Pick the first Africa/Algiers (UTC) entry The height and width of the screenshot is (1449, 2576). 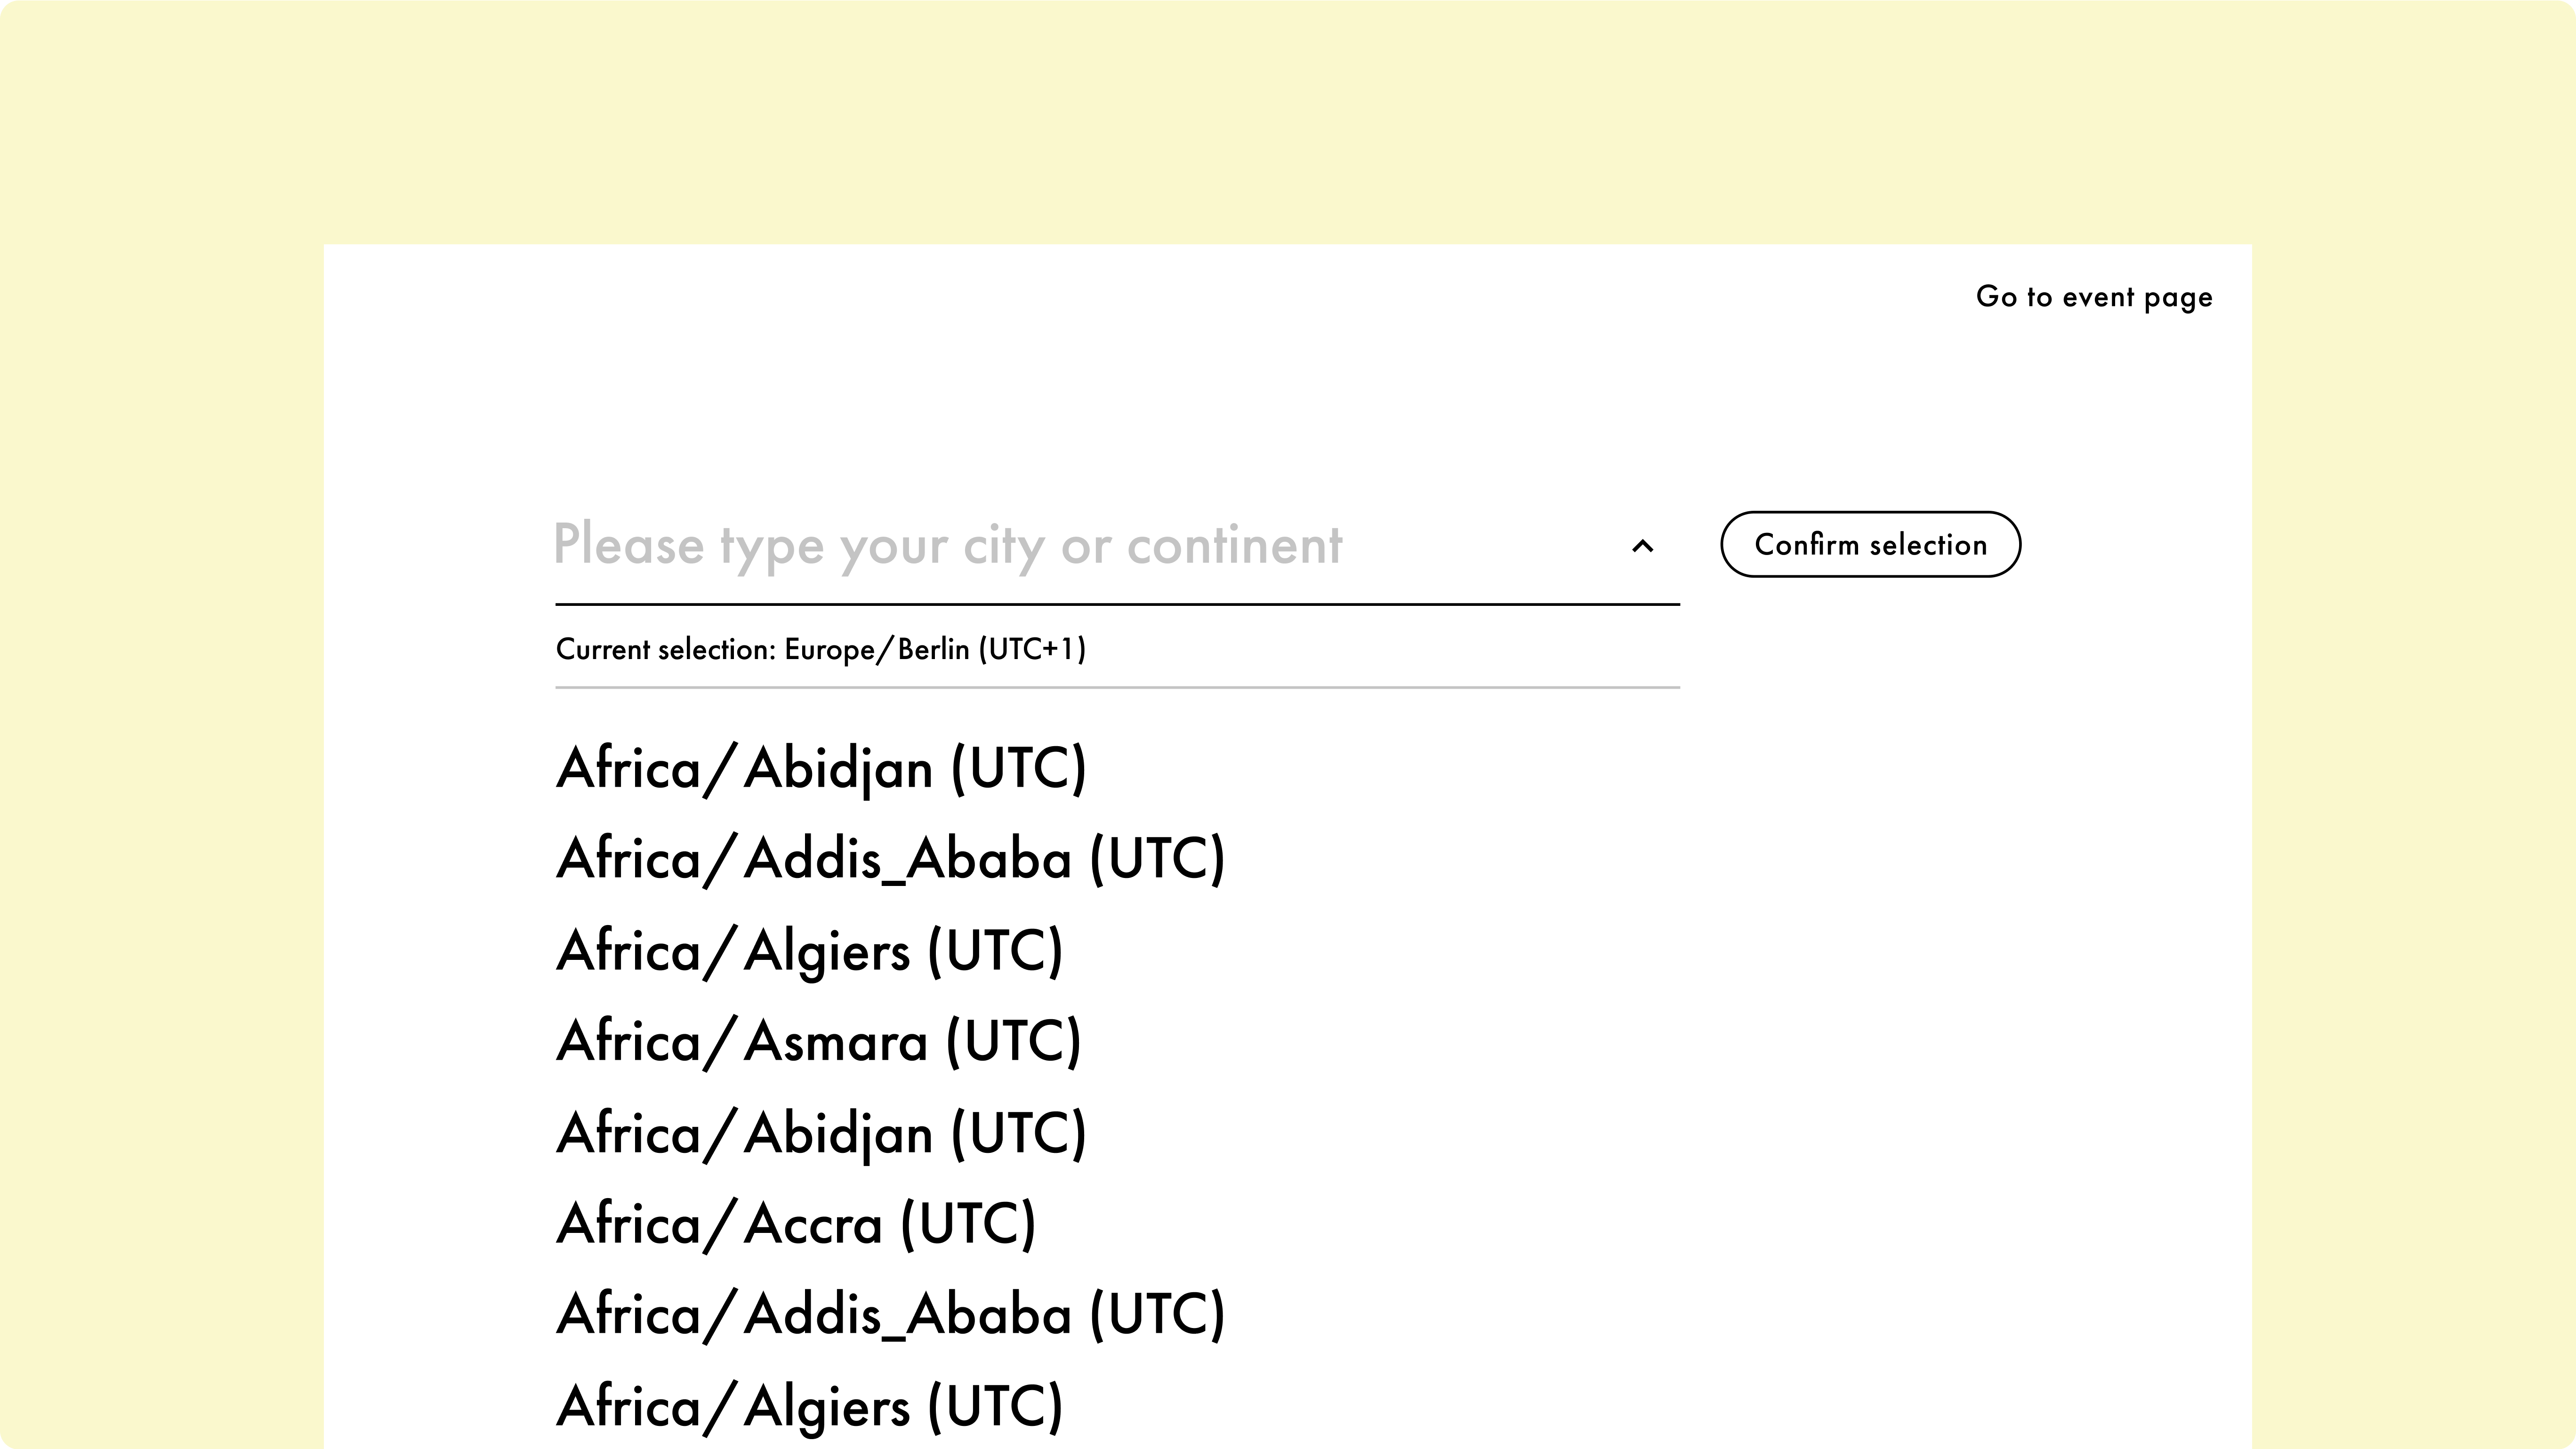(x=809, y=951)
